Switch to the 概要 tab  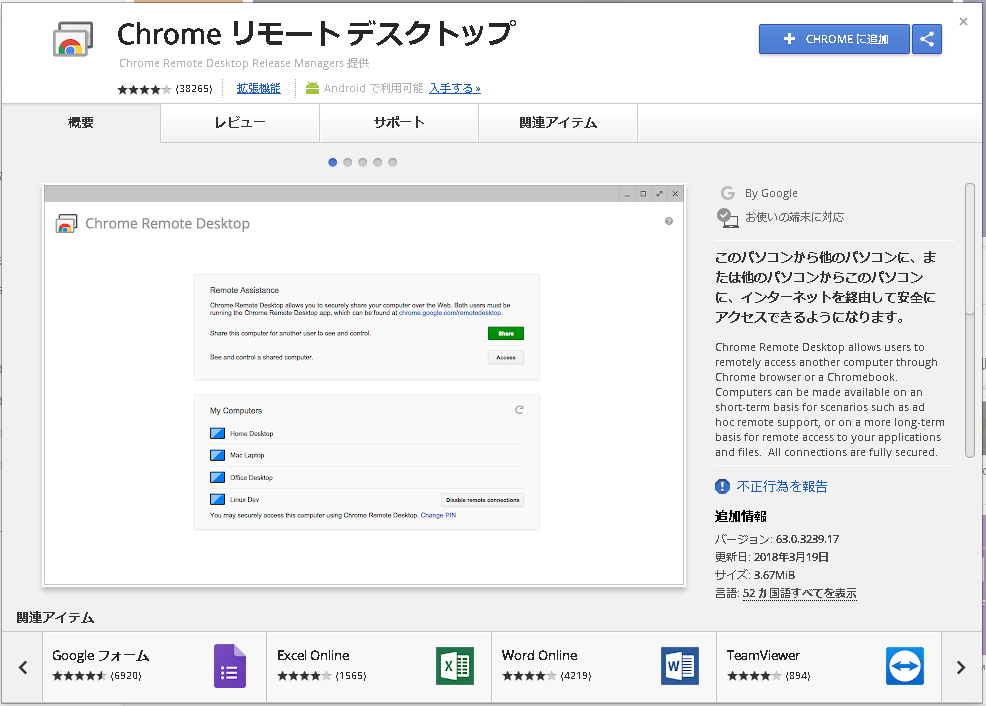80,123
